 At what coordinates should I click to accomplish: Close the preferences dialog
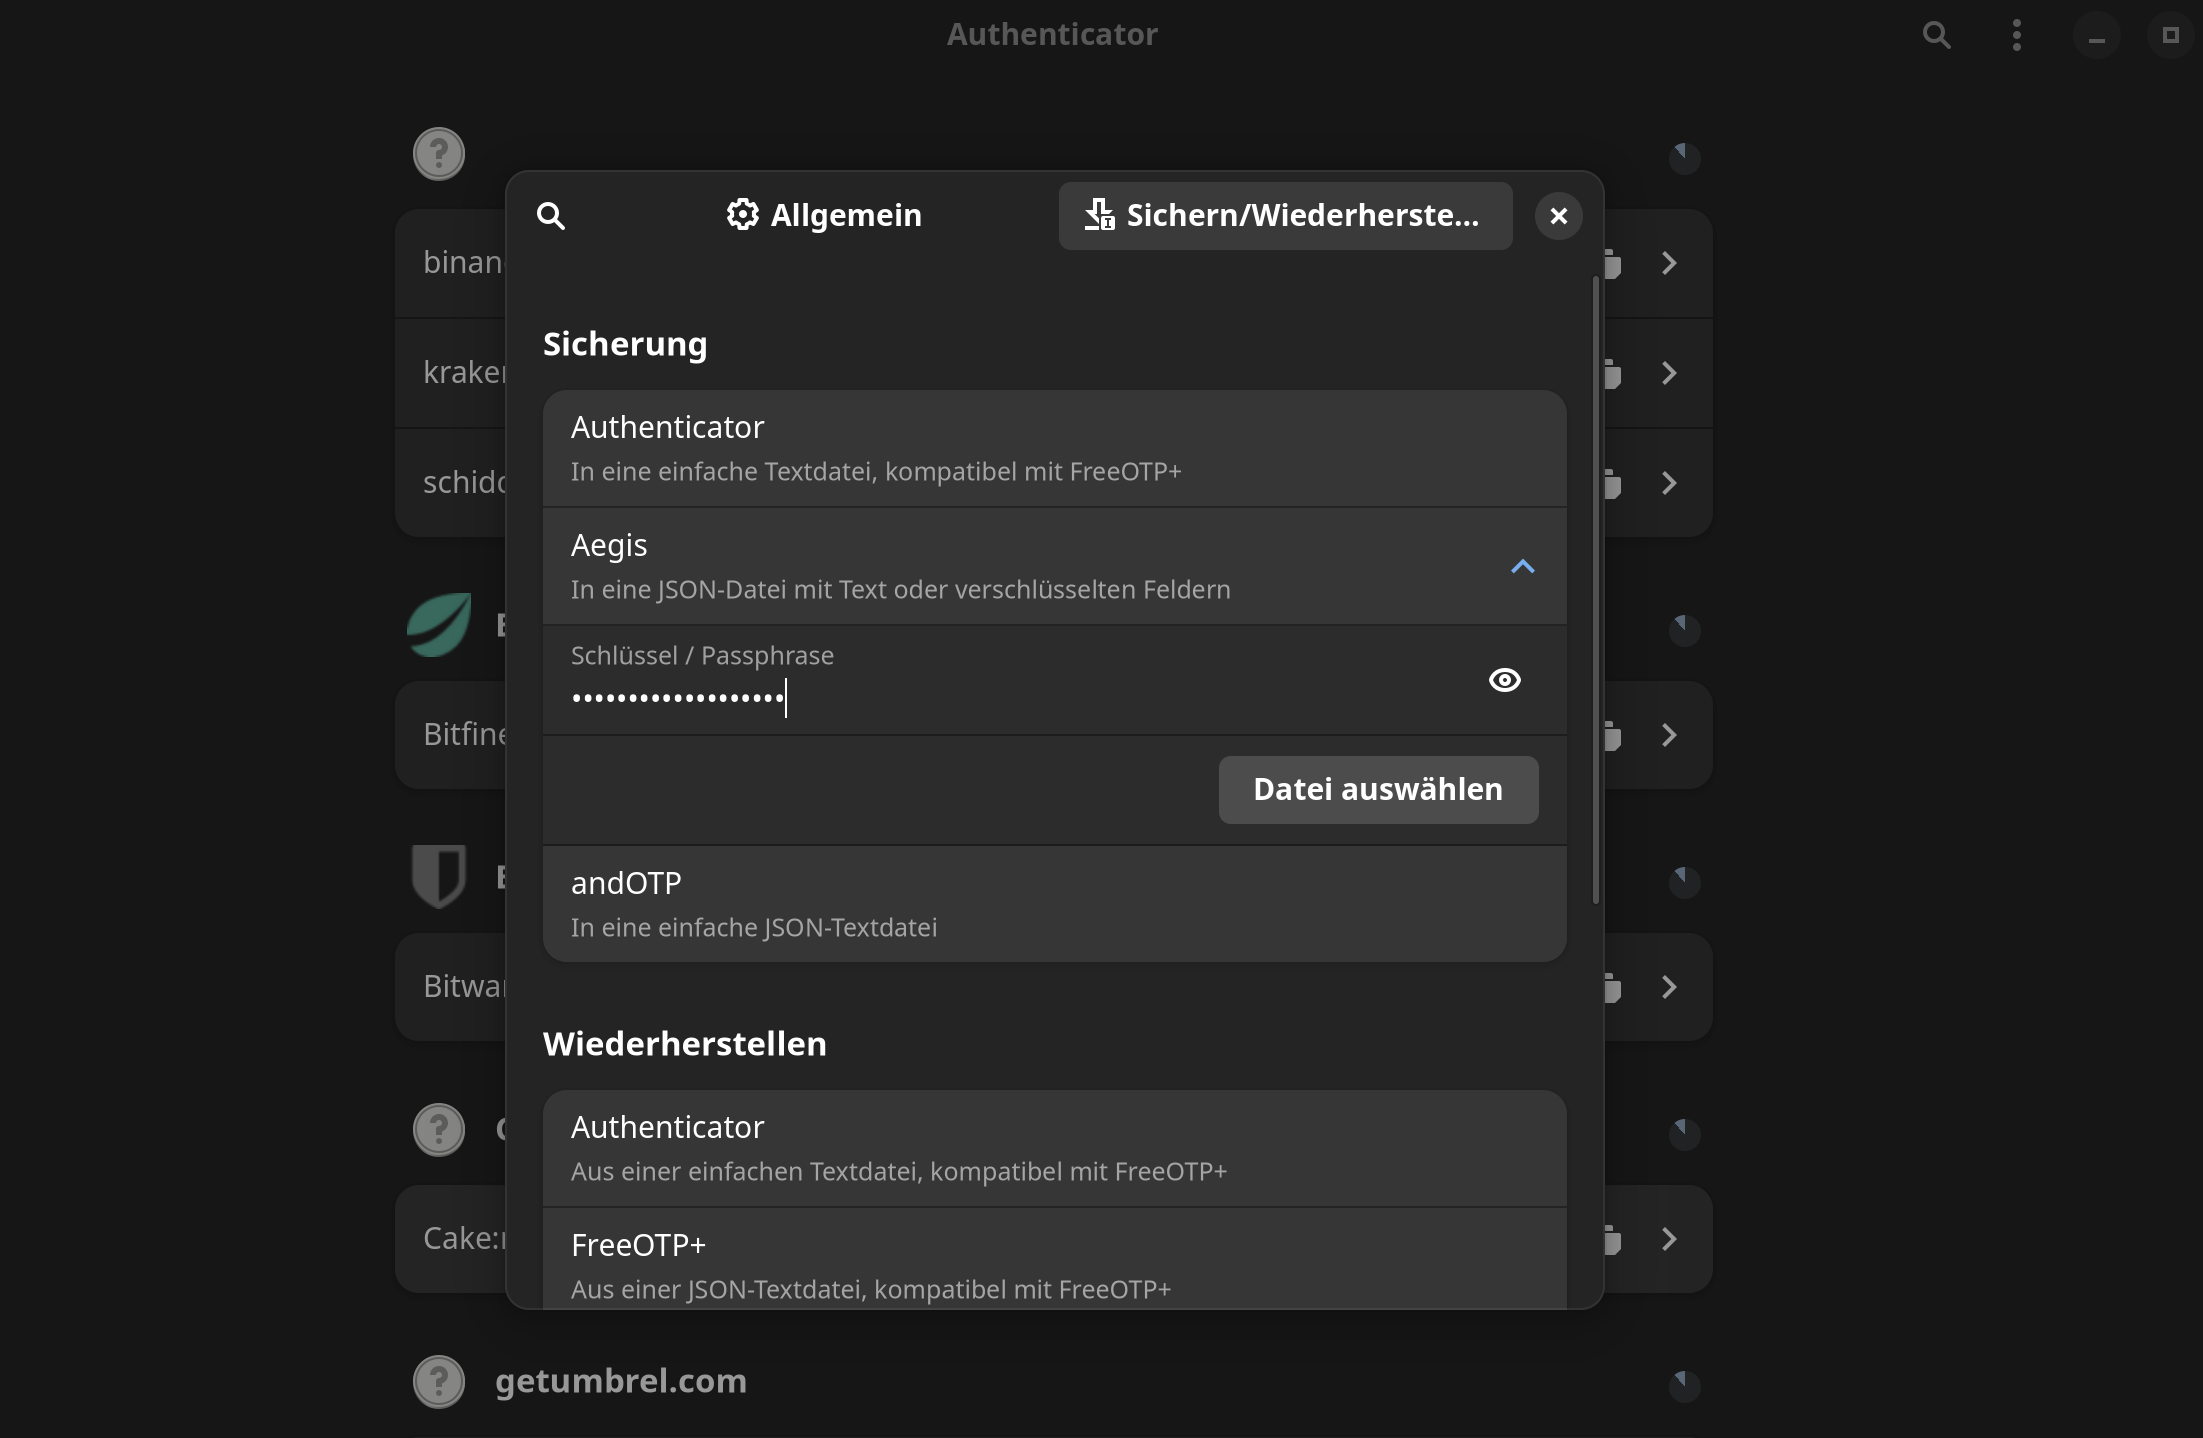1558,216
